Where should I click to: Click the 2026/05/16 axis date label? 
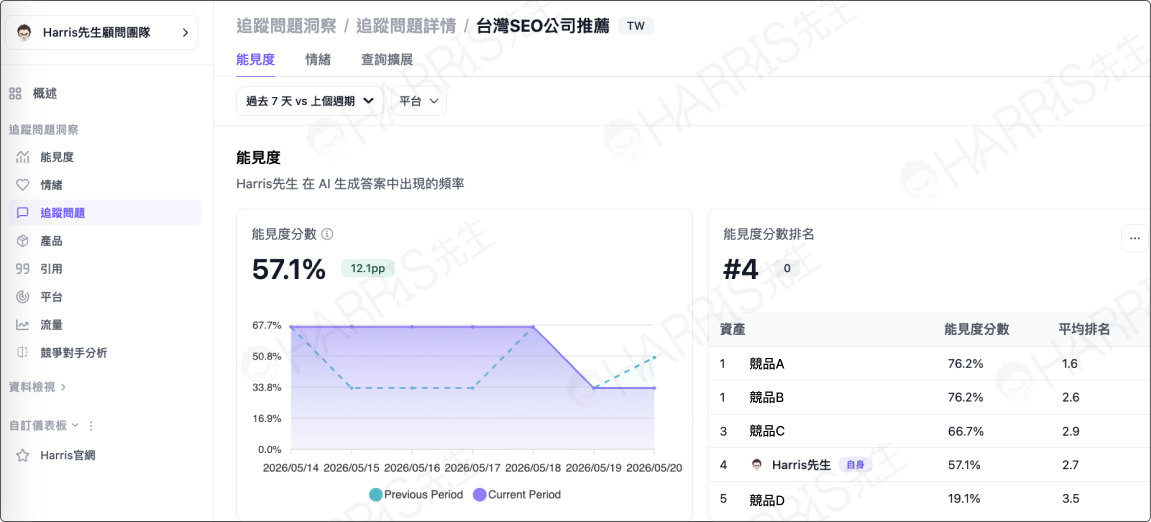point(413,468)
